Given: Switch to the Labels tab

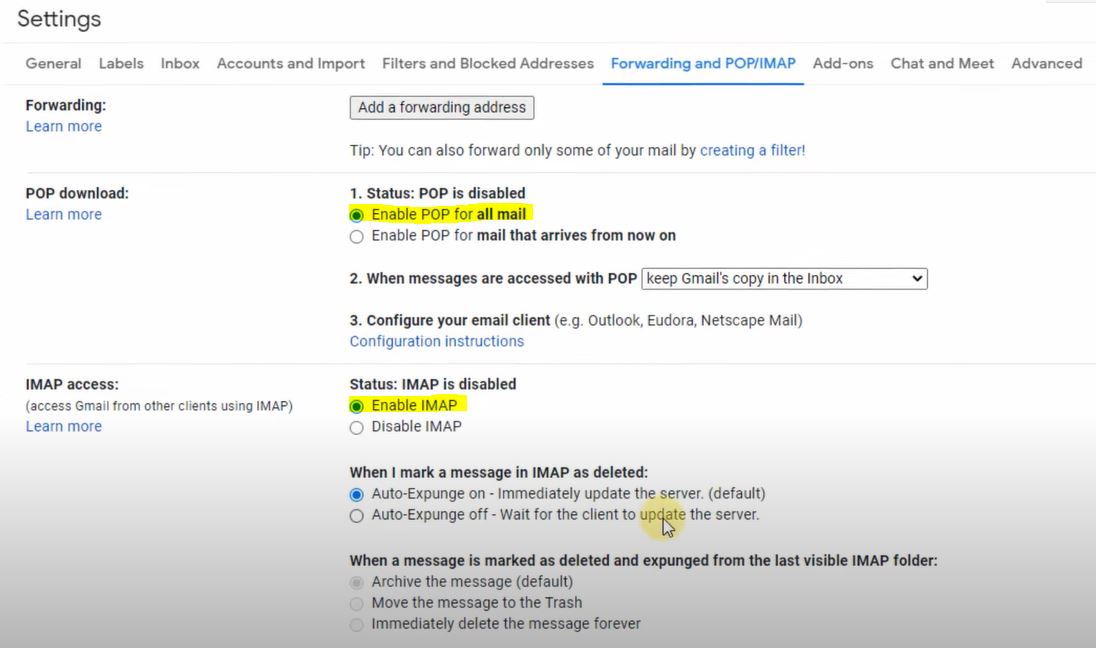Looking at the screenshot, I should point(121,64).
